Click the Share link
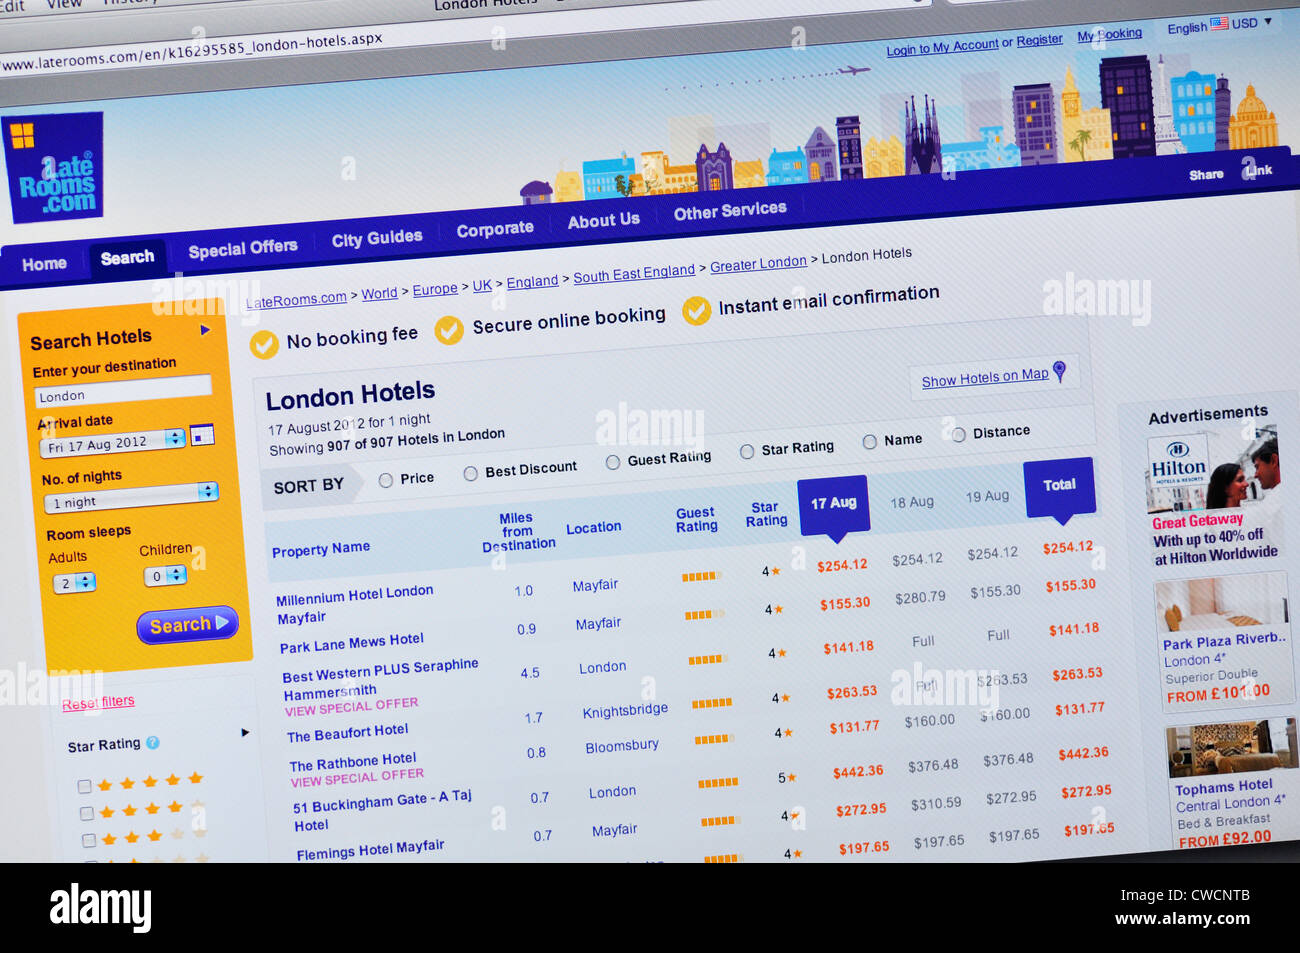 pyautogui.click(x=1206, y=174)
